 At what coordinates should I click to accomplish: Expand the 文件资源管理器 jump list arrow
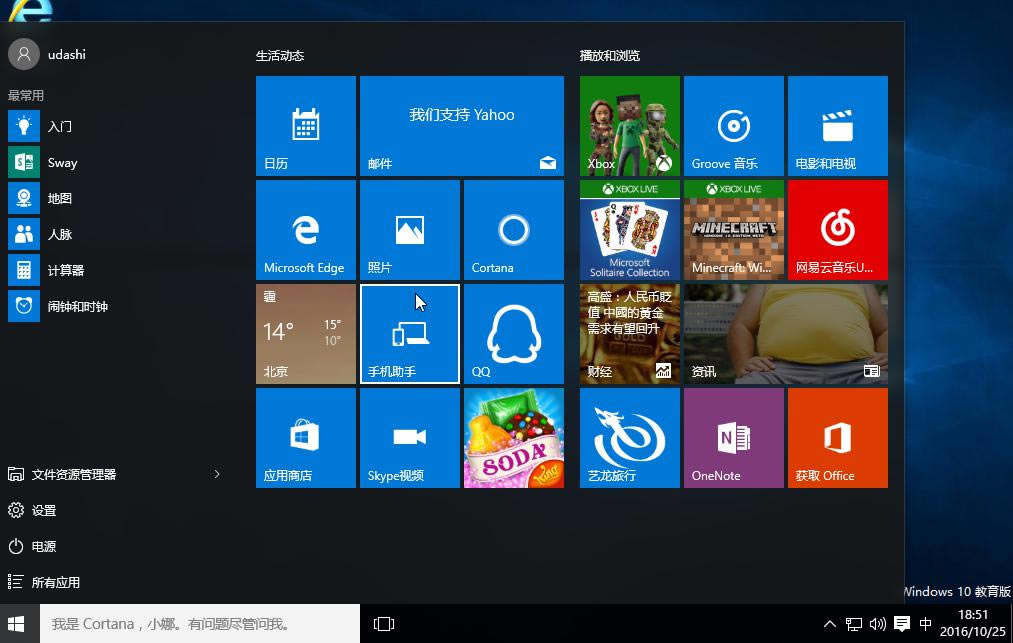pos(217,474)
